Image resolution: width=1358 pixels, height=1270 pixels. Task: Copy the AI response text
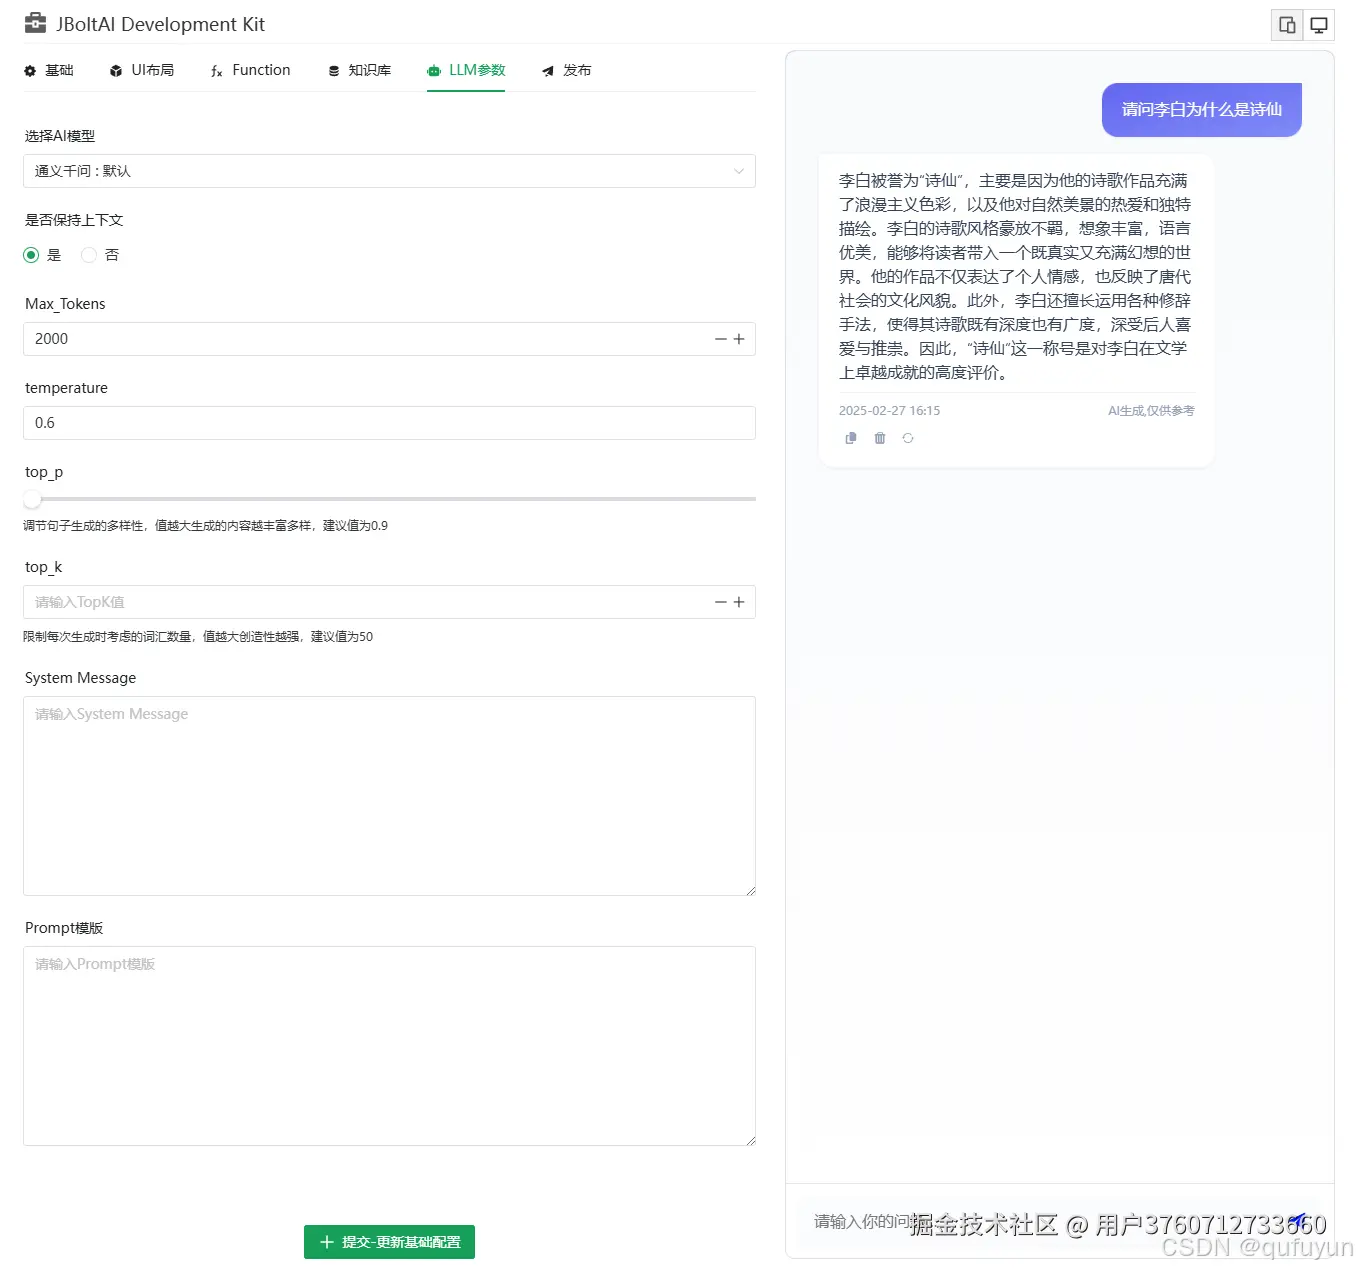tap(851, 438)
